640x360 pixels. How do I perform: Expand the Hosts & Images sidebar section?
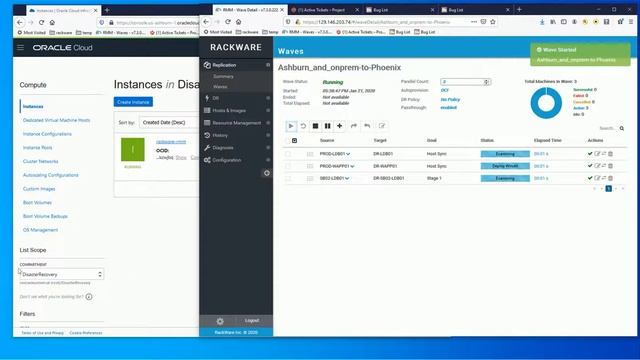point(236,111)
